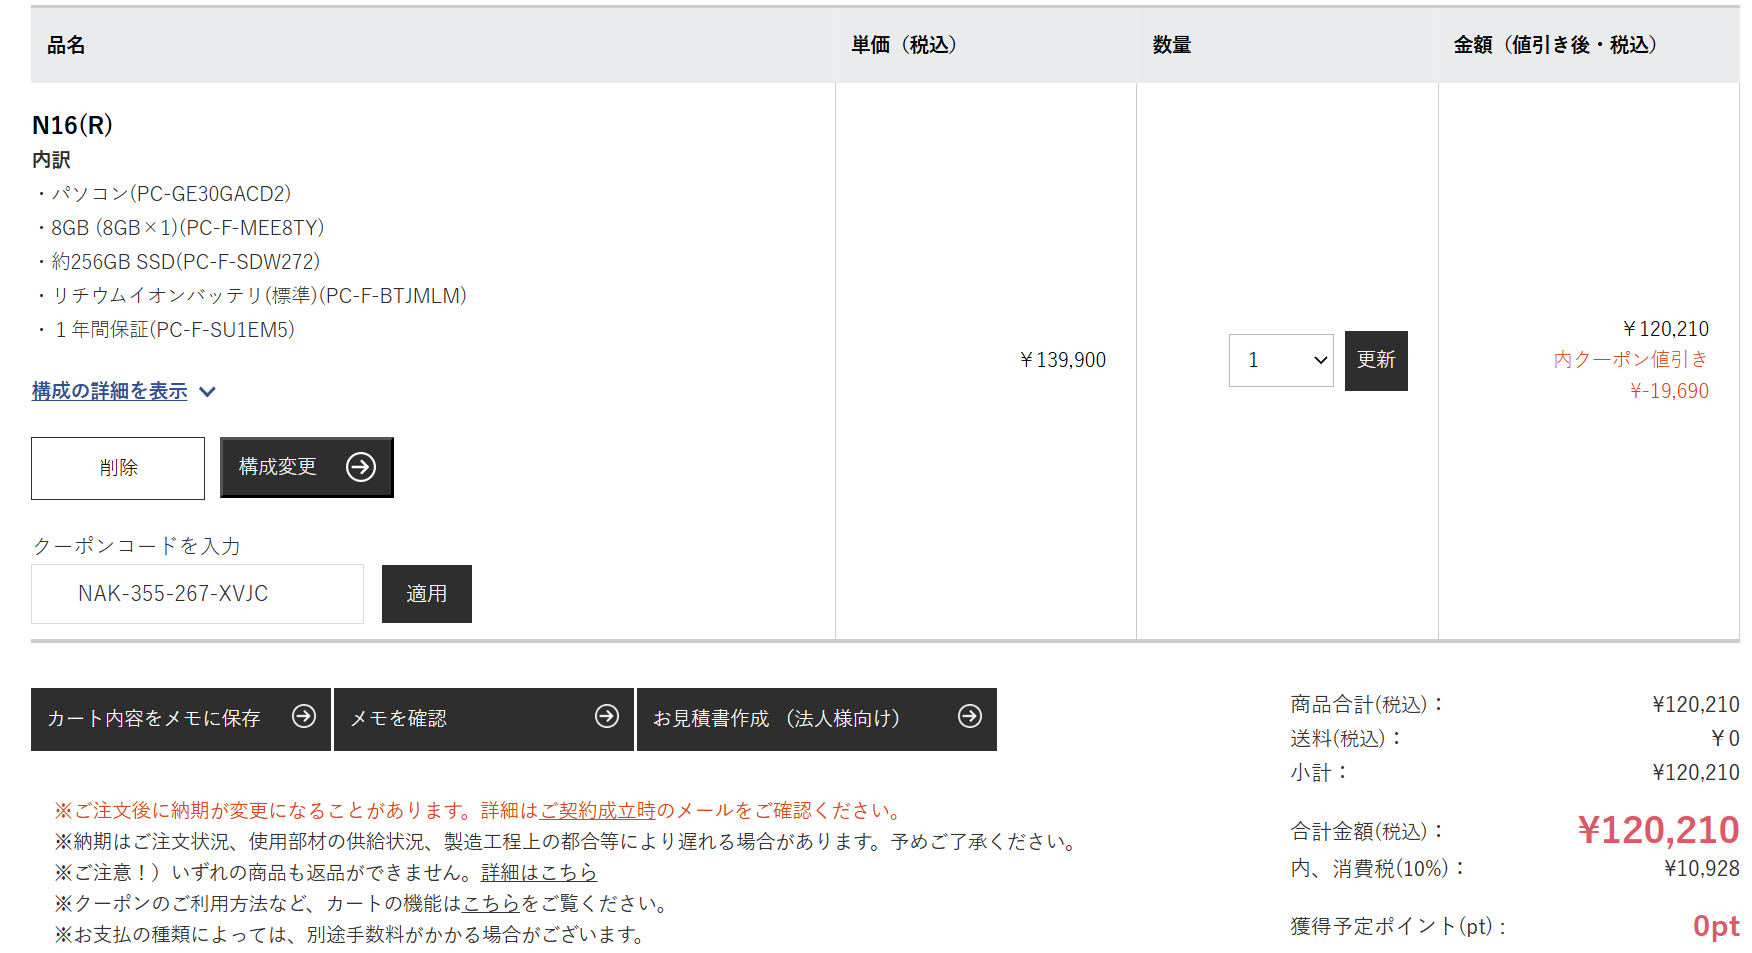Select 1年間保証(PC-F-SU1EM5) line

coord(165,330)
